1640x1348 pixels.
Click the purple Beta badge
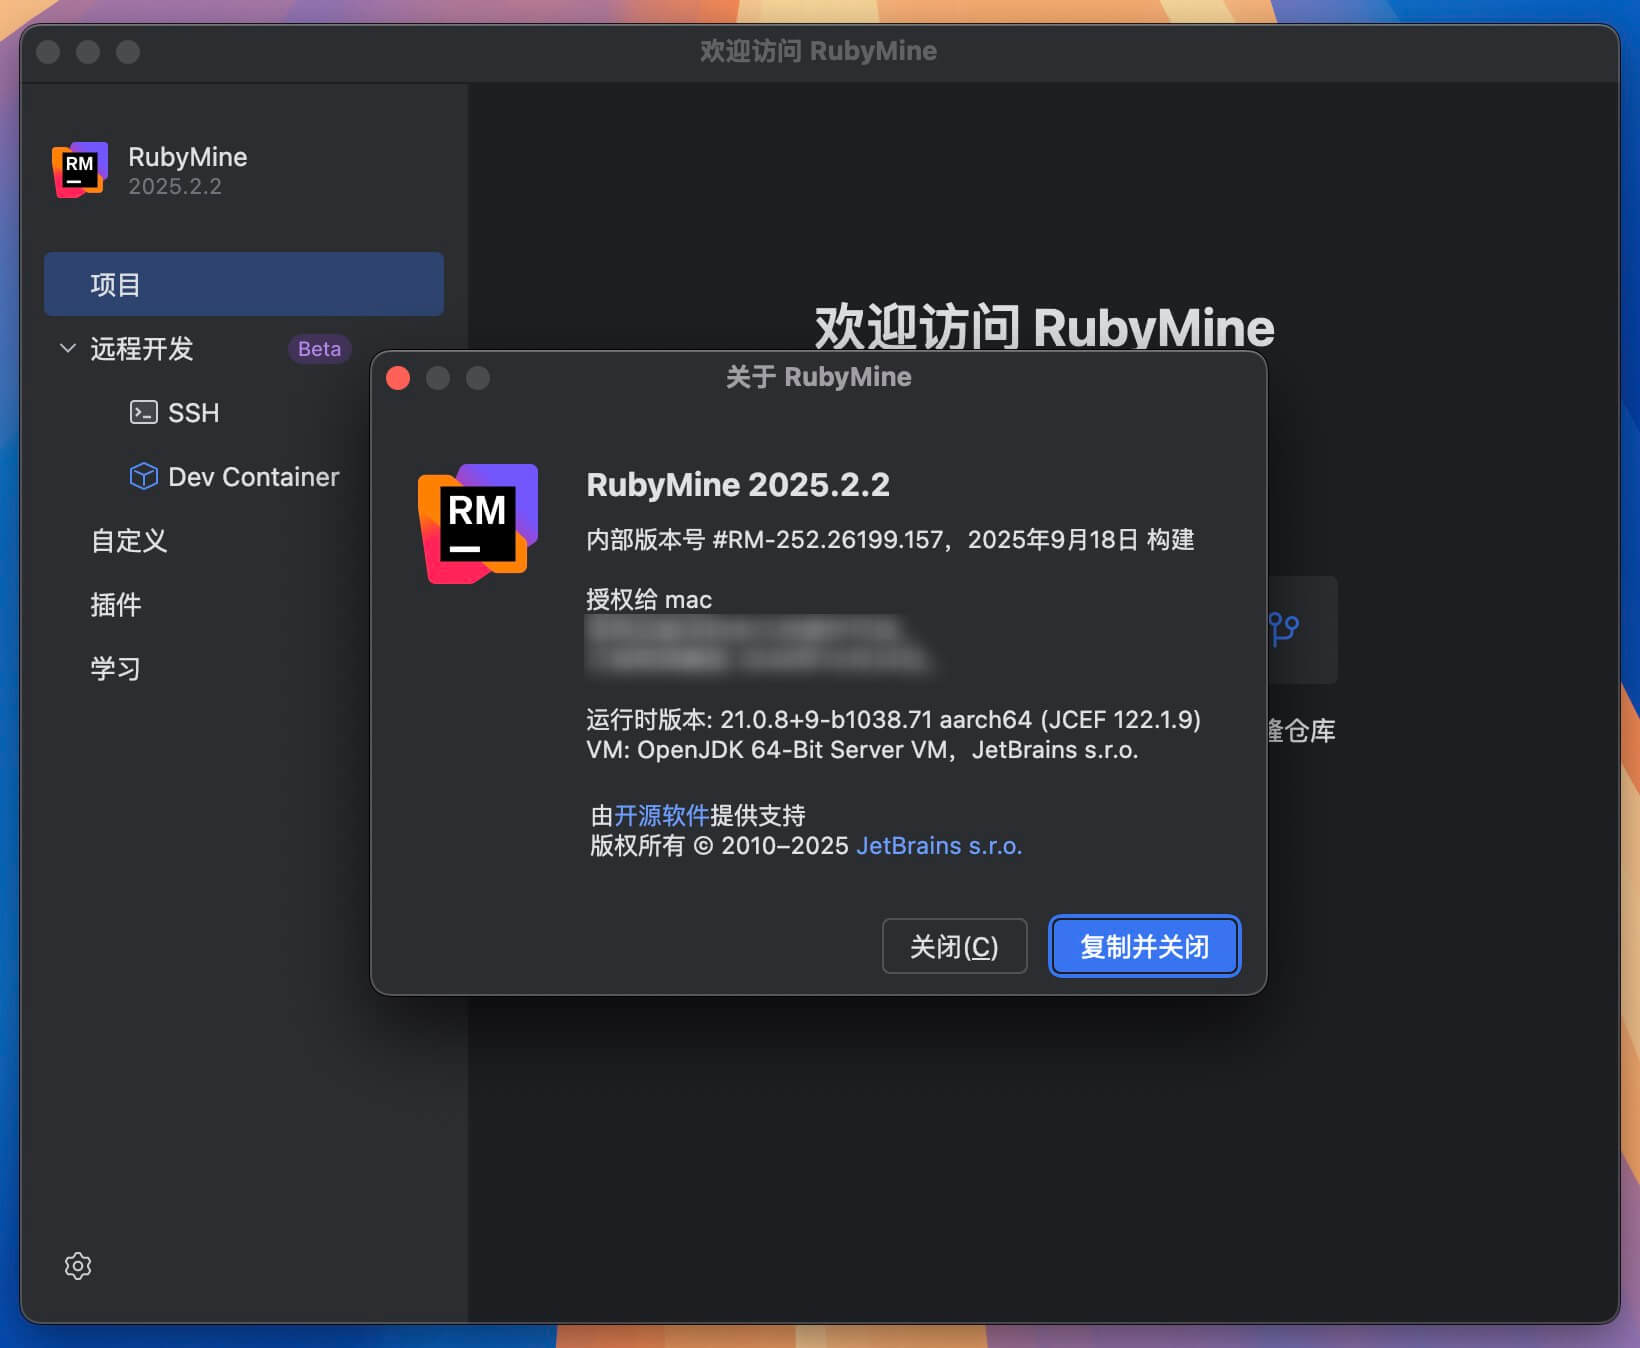[319, 349]
